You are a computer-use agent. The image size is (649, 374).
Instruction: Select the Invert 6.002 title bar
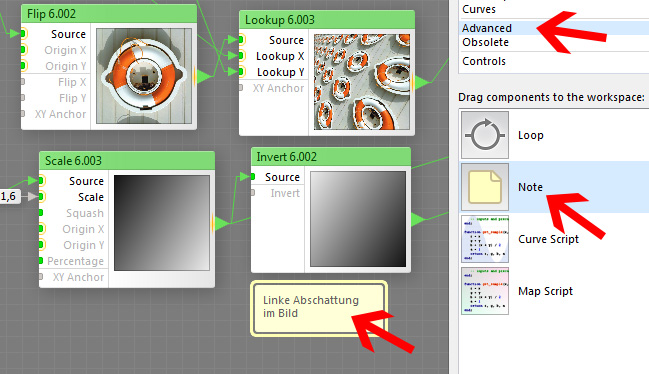331,157
